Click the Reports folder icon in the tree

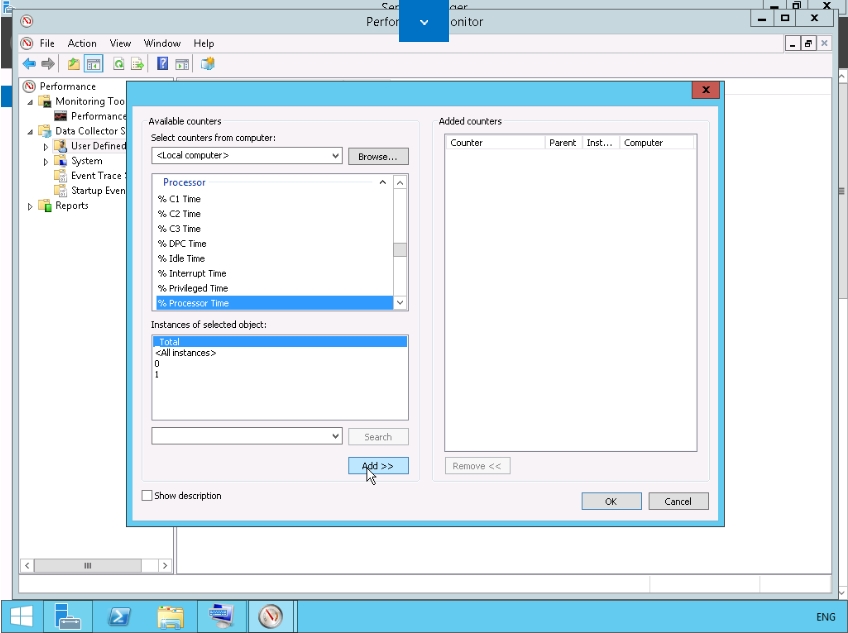click(45, 206)
